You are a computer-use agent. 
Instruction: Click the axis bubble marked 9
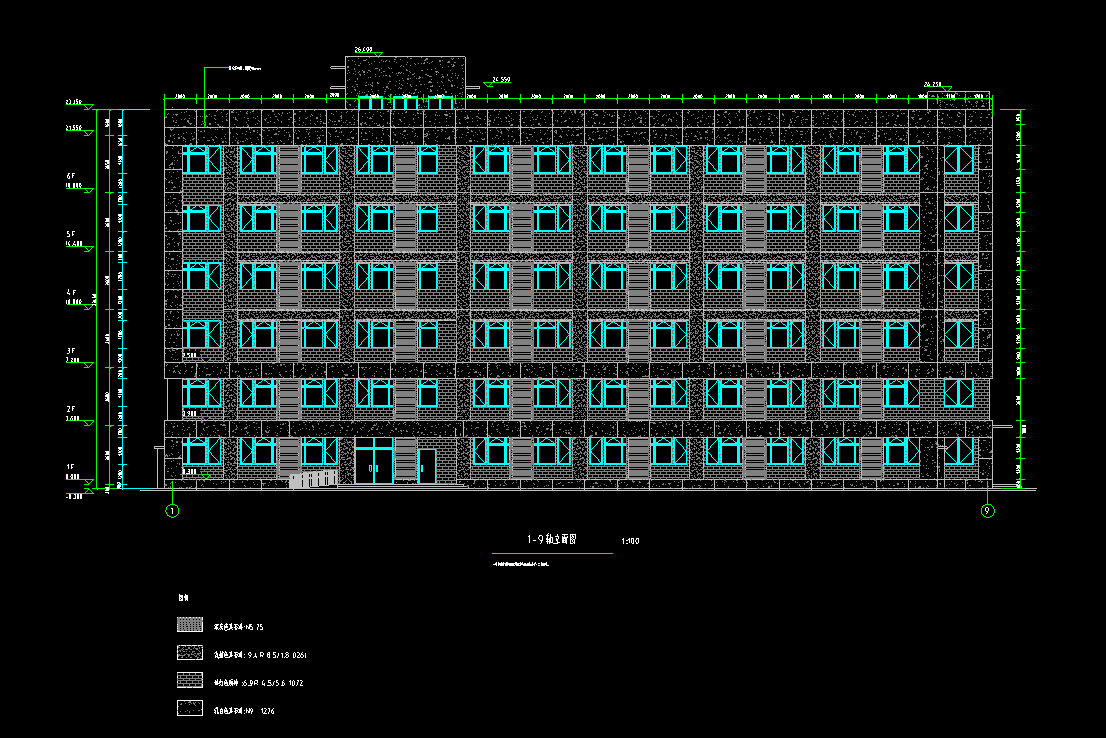point(988,511)
